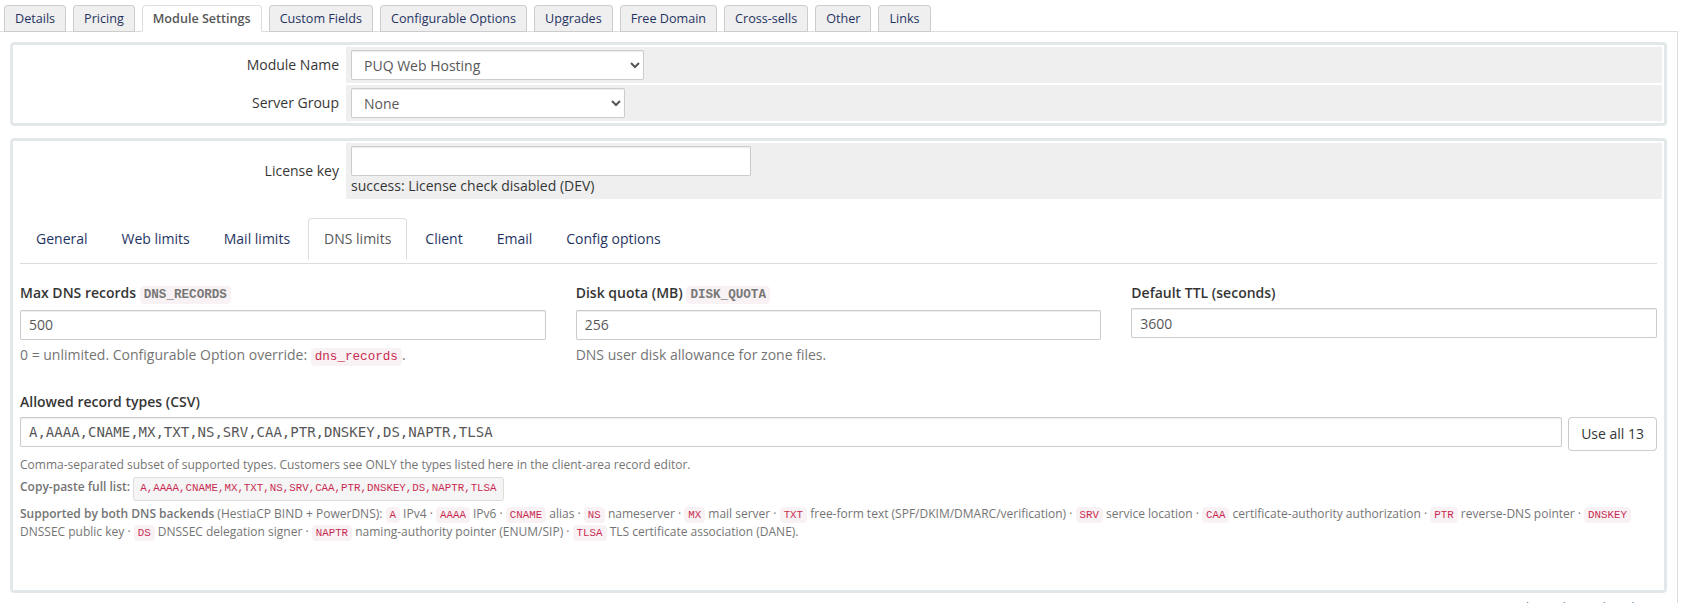This screenshot has height=603, width=1686.
Task: Switch to Free Domain tab
Action: click(x=668, y=18)
